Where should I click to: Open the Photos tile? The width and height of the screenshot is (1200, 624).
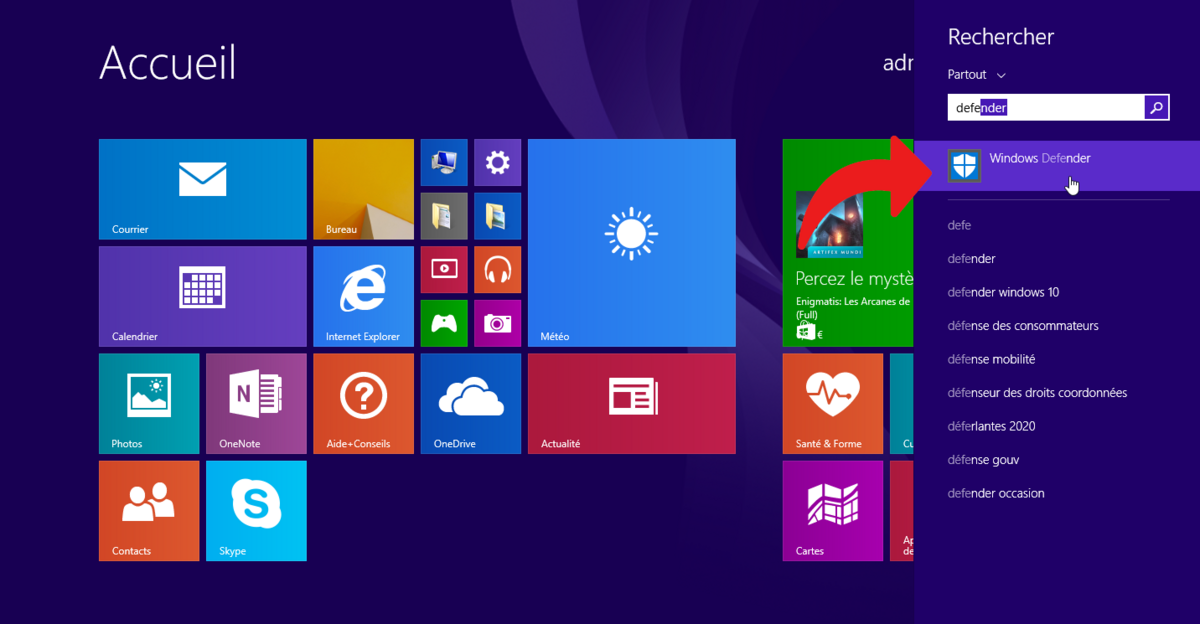149,403
